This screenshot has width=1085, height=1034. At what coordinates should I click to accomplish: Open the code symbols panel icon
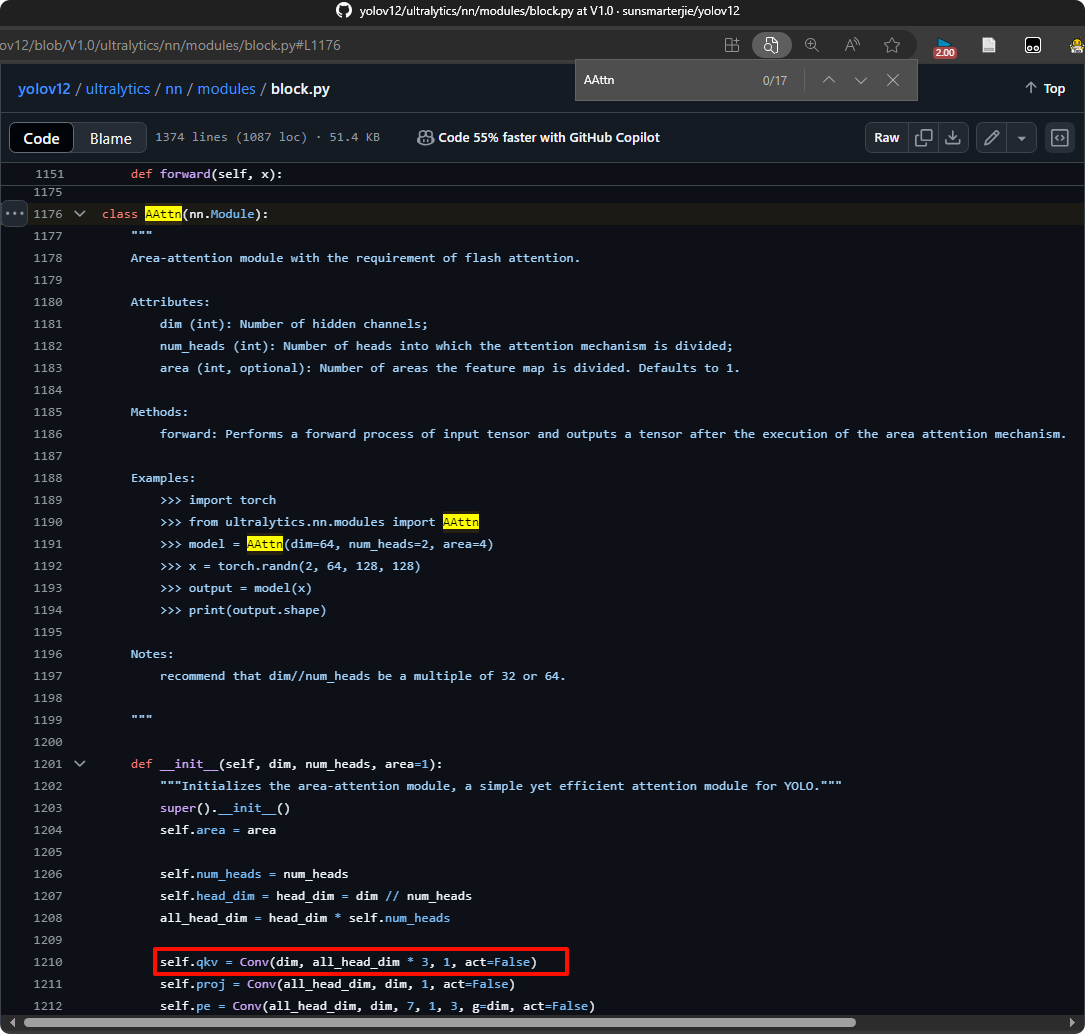click(1060, 137)
